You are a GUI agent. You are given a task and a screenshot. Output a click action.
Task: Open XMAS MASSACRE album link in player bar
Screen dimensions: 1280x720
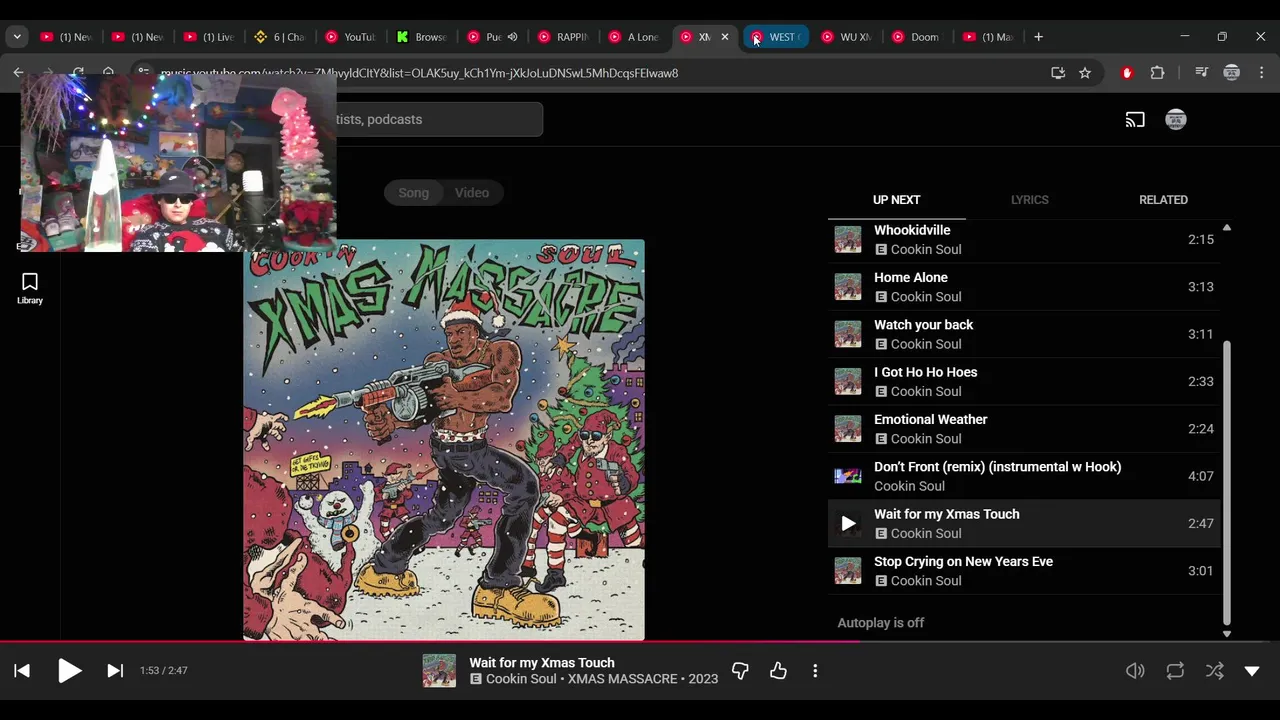tap(622, 679)
